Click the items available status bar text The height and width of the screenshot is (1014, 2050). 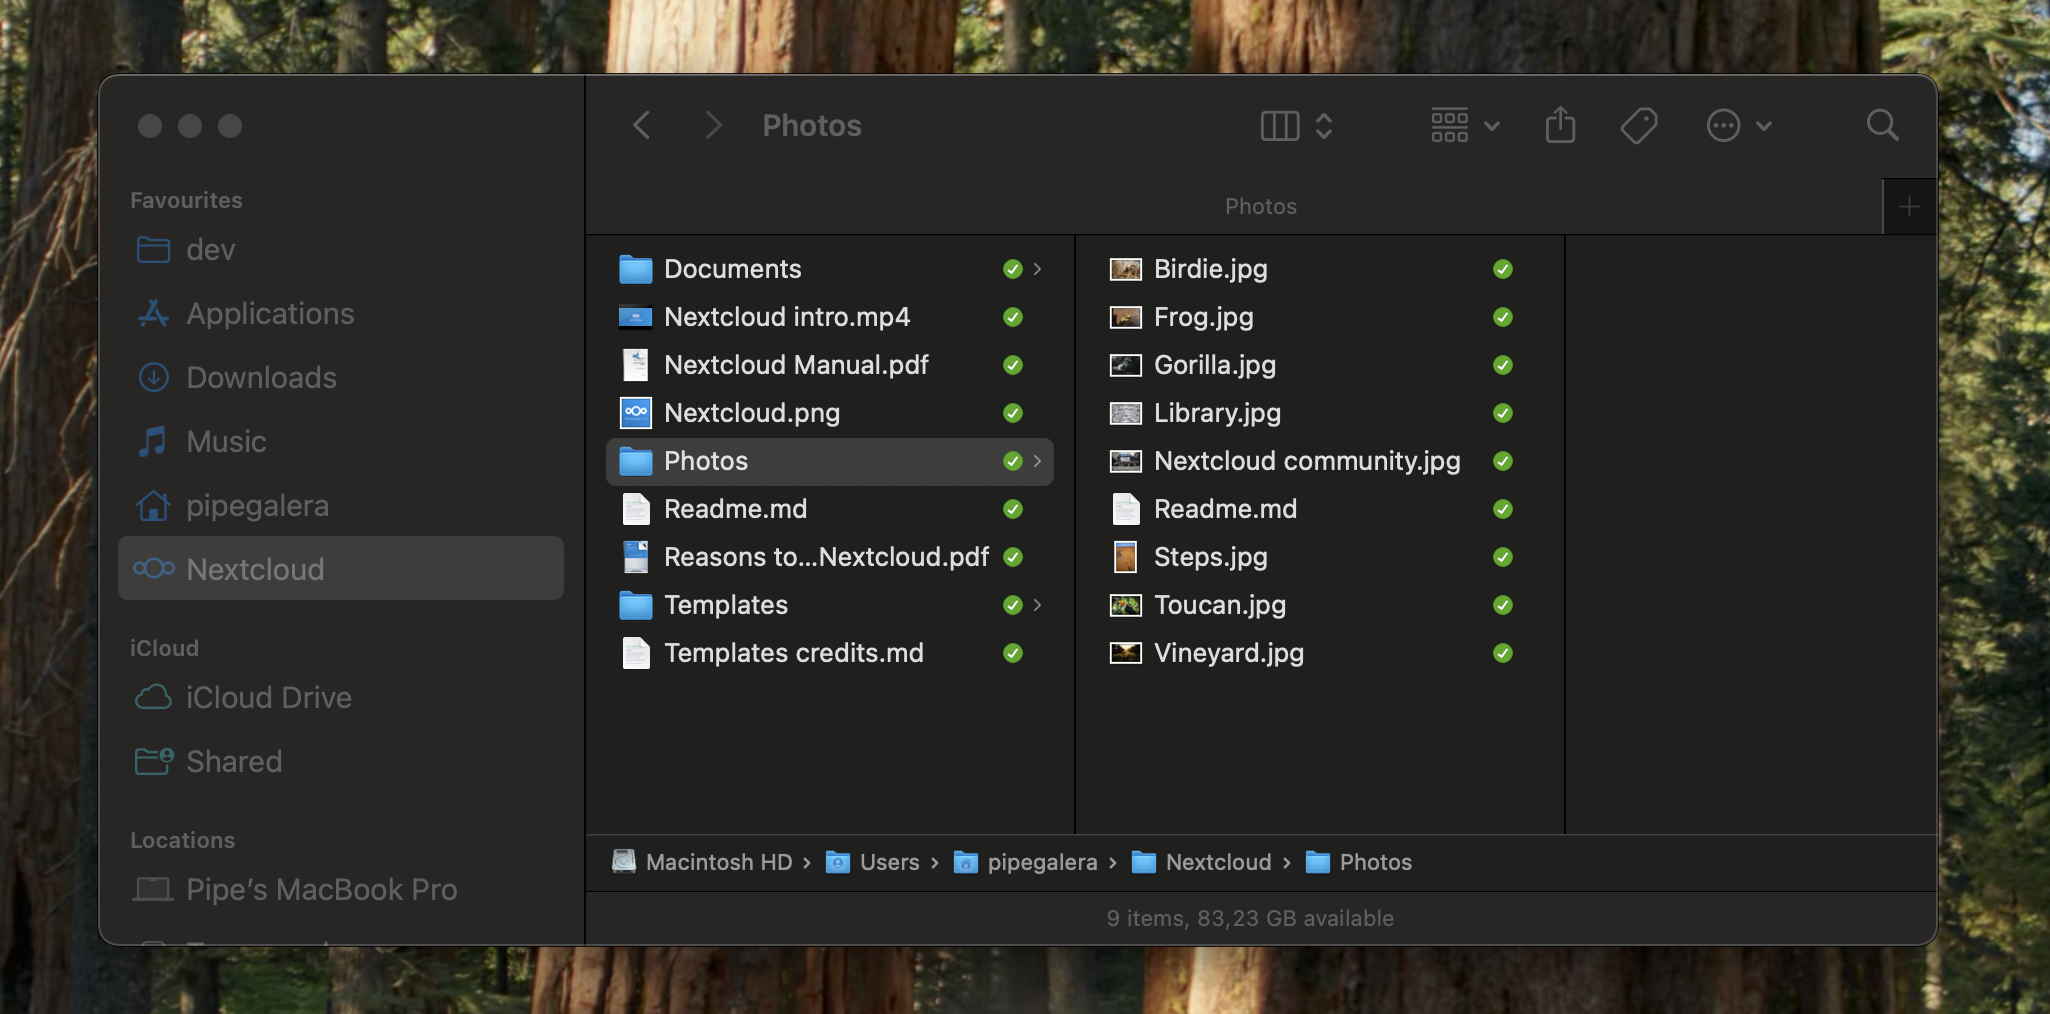[1250, 918]
